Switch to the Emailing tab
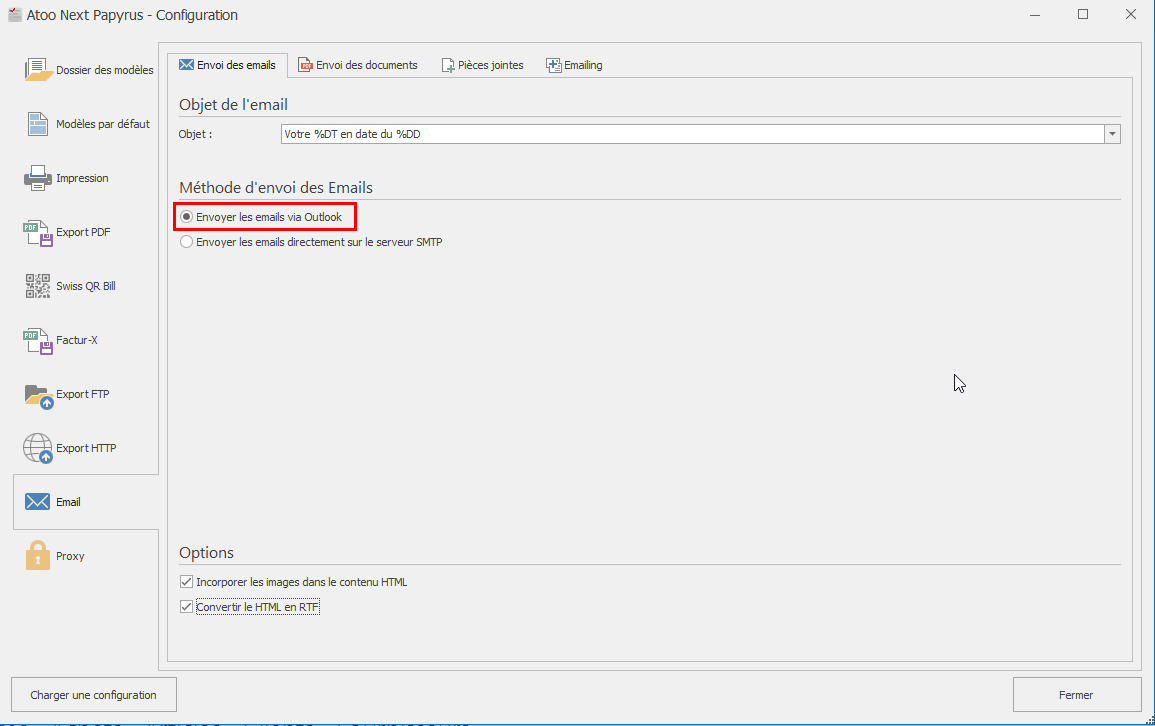The height and width of the screenshot is (726, 1155). [x=574, y=65]
